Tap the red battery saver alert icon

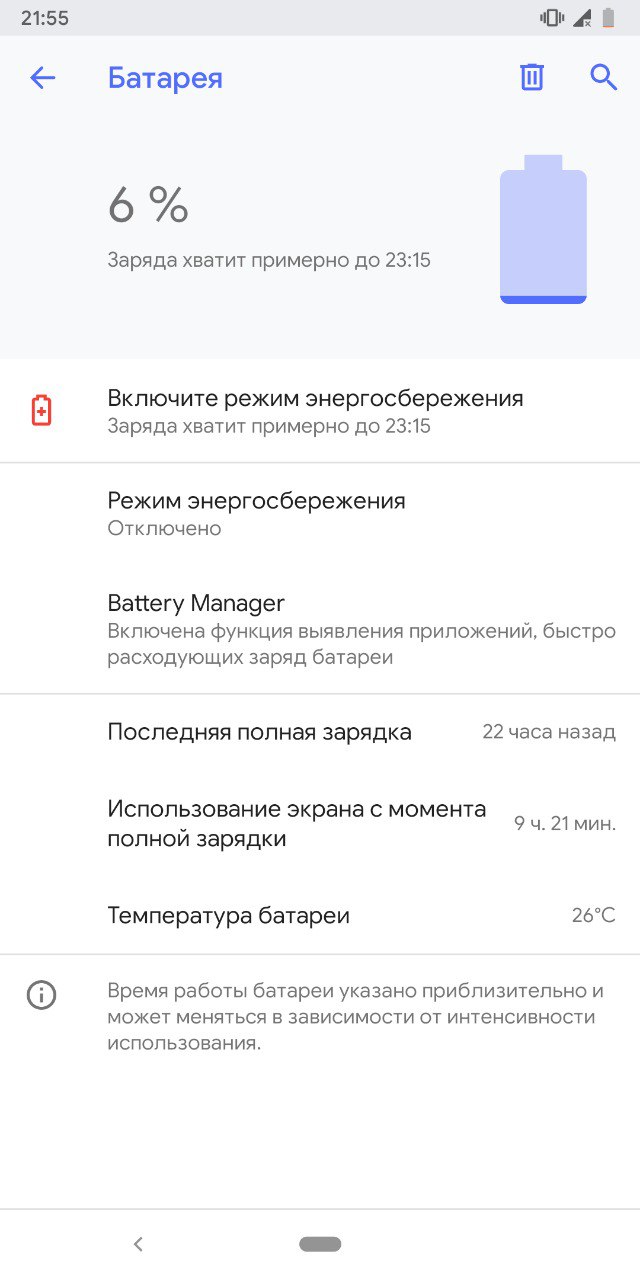coord(41,410)
